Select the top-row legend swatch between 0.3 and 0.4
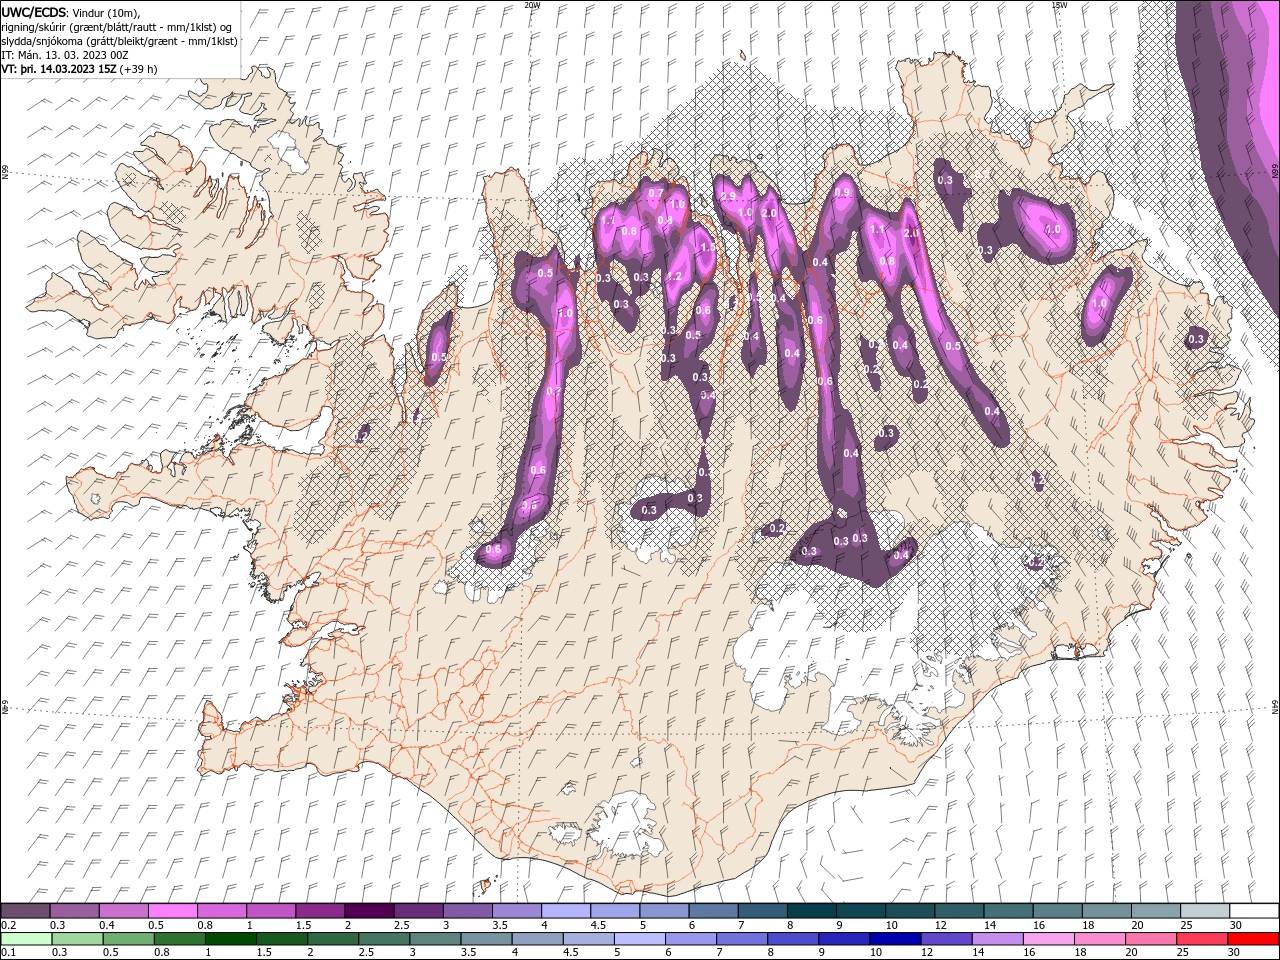Screen dimensions: 1280x960 pyautogui.click(x=75, y=911)
